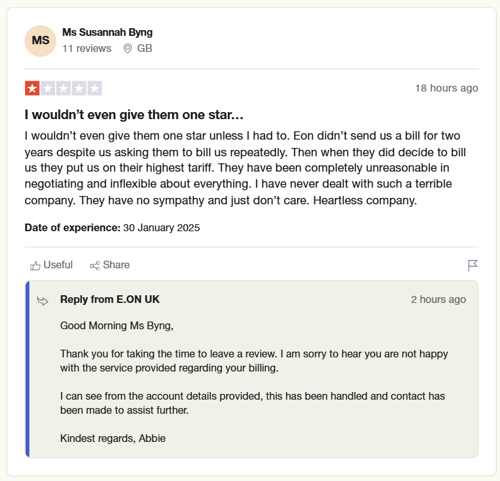Screen dimensions: 500x481
Task: Click the MS avatar circle
Action: pyautogui.click(x=40, y=41)
